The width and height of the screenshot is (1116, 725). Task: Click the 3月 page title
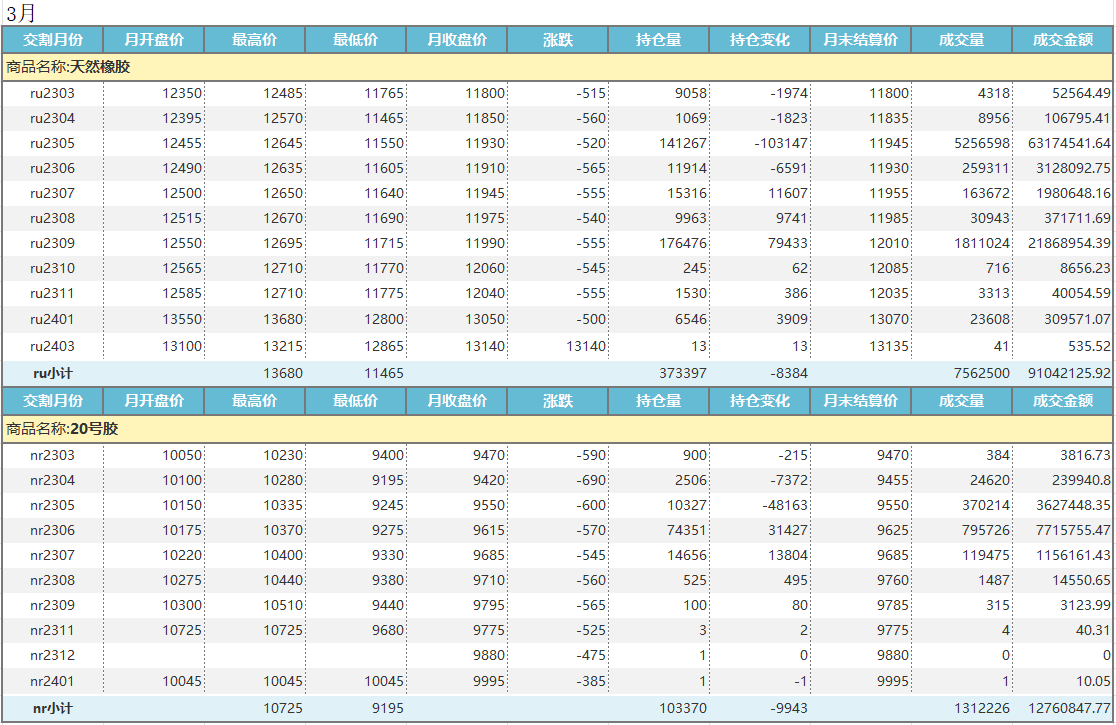point(20,12)
